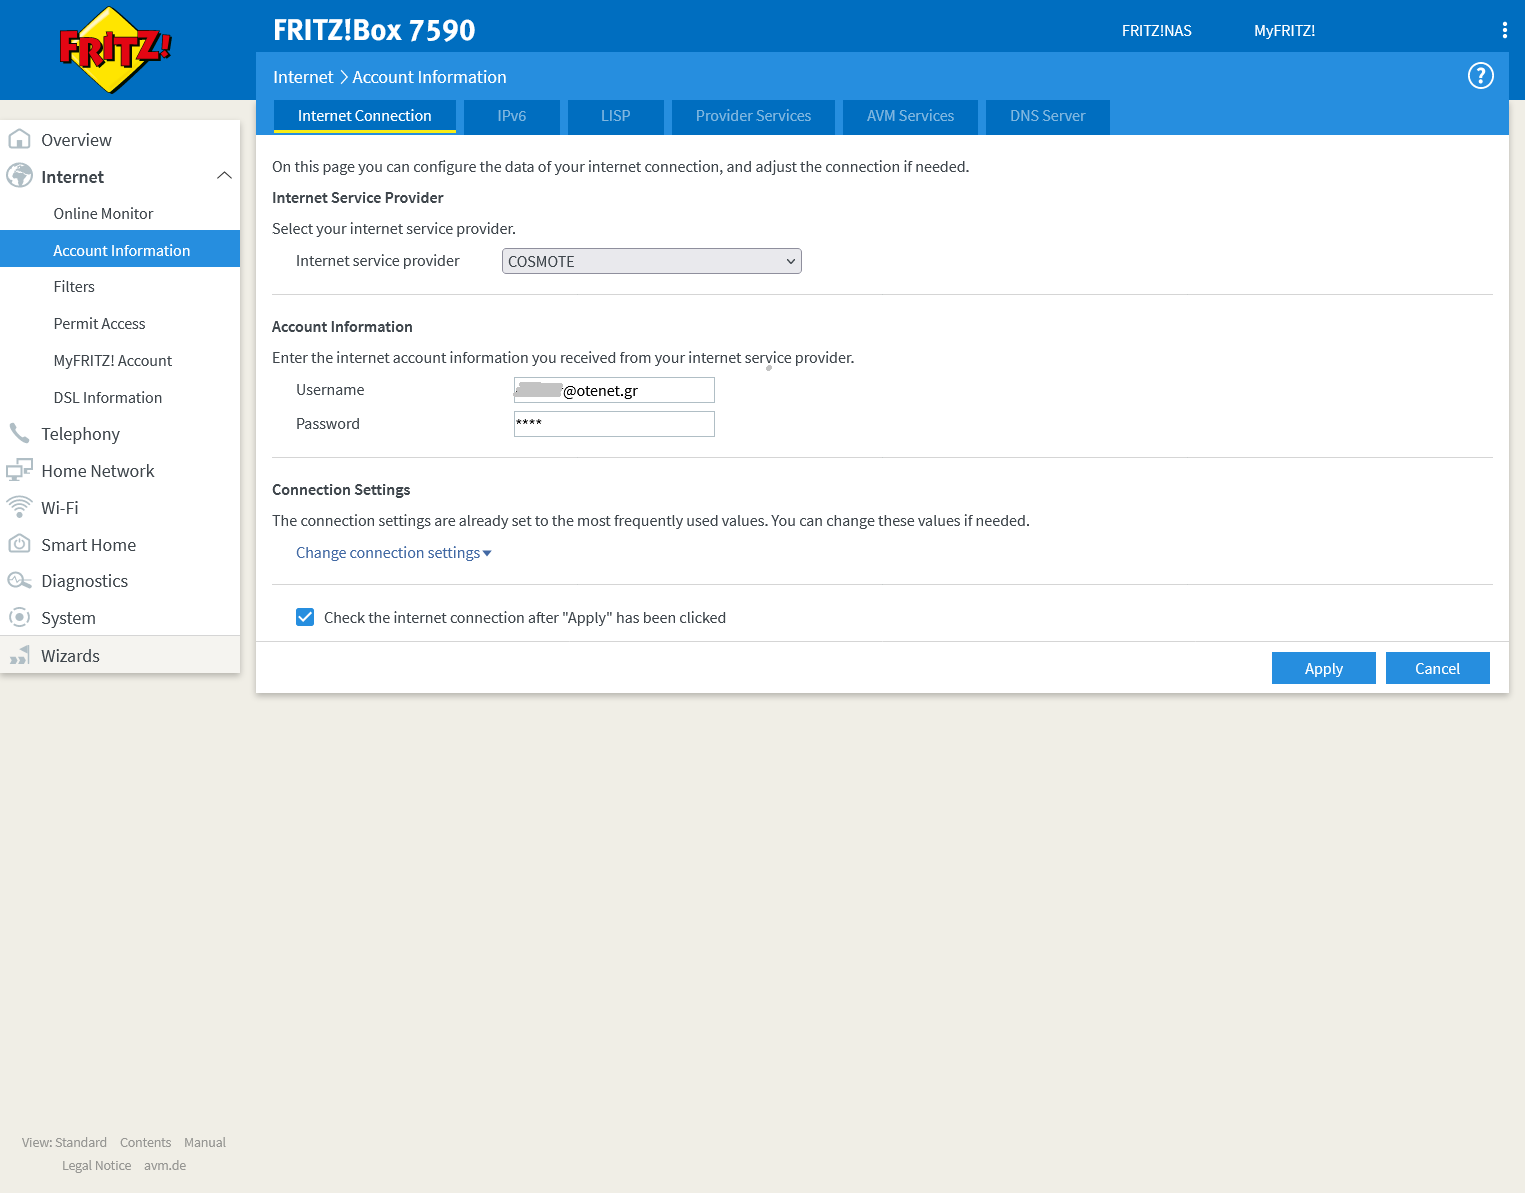Open the Legal Notice link
The height and width of the screenshot is (1193, 1525).
[x=96, y=1165]
